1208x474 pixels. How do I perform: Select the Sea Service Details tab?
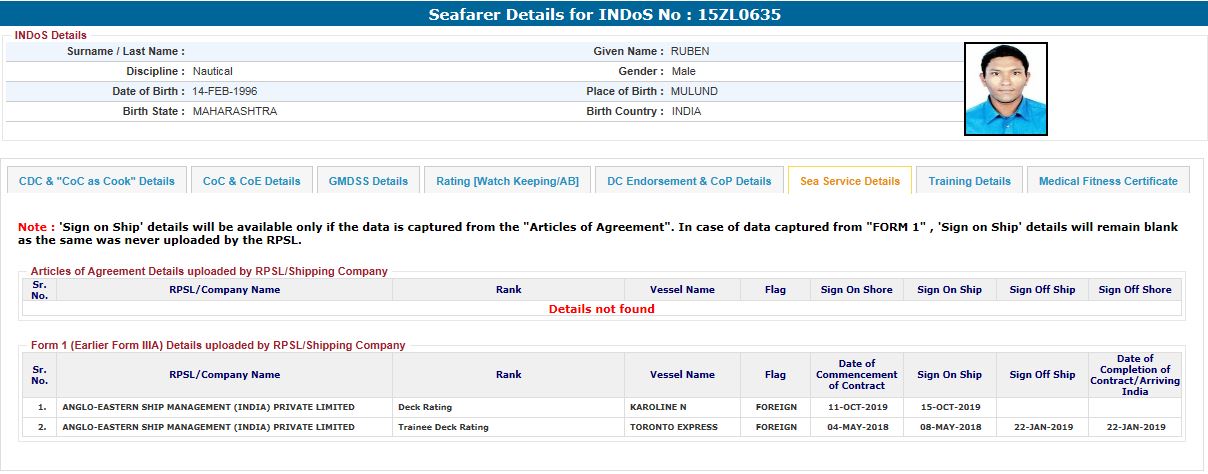tap(849, 181)
